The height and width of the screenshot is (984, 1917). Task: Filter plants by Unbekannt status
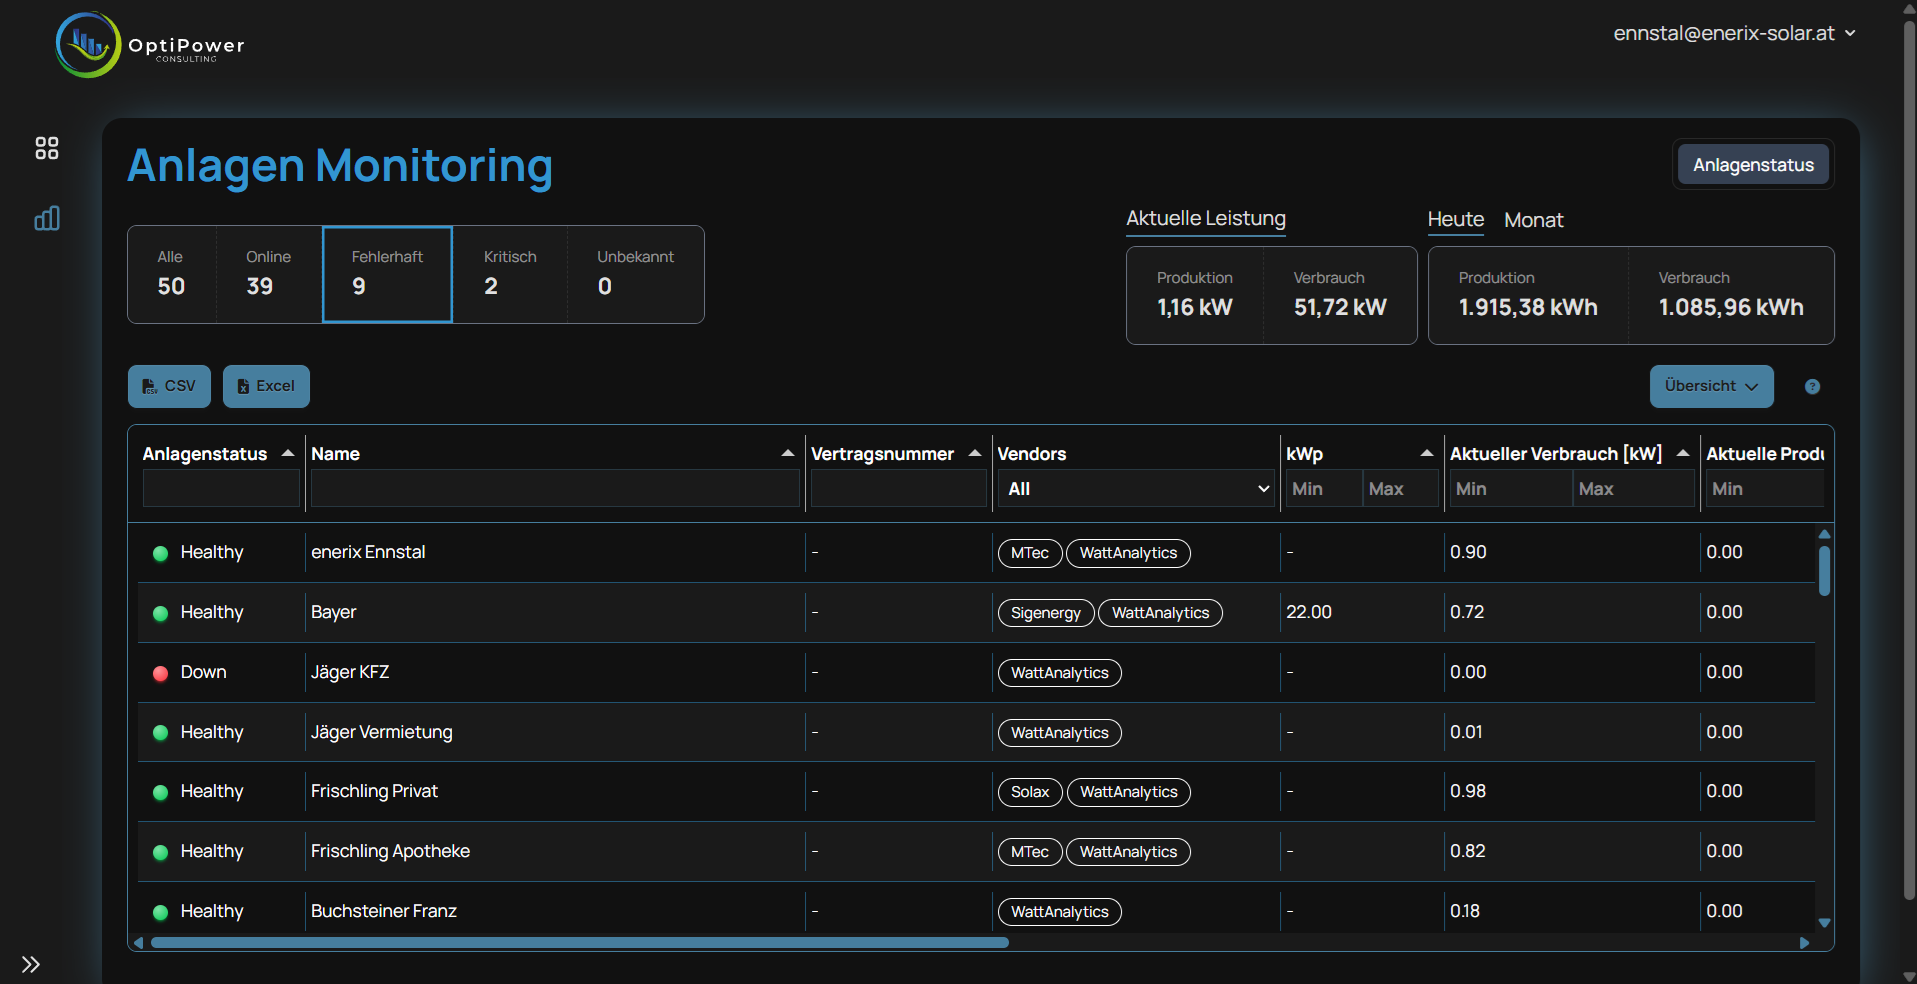(x=635, y=274)
